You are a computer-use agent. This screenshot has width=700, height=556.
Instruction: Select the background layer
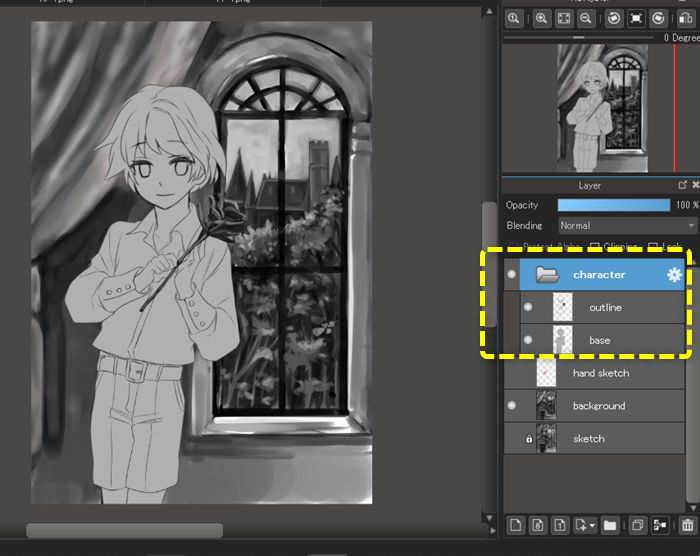tap(594, 406)
